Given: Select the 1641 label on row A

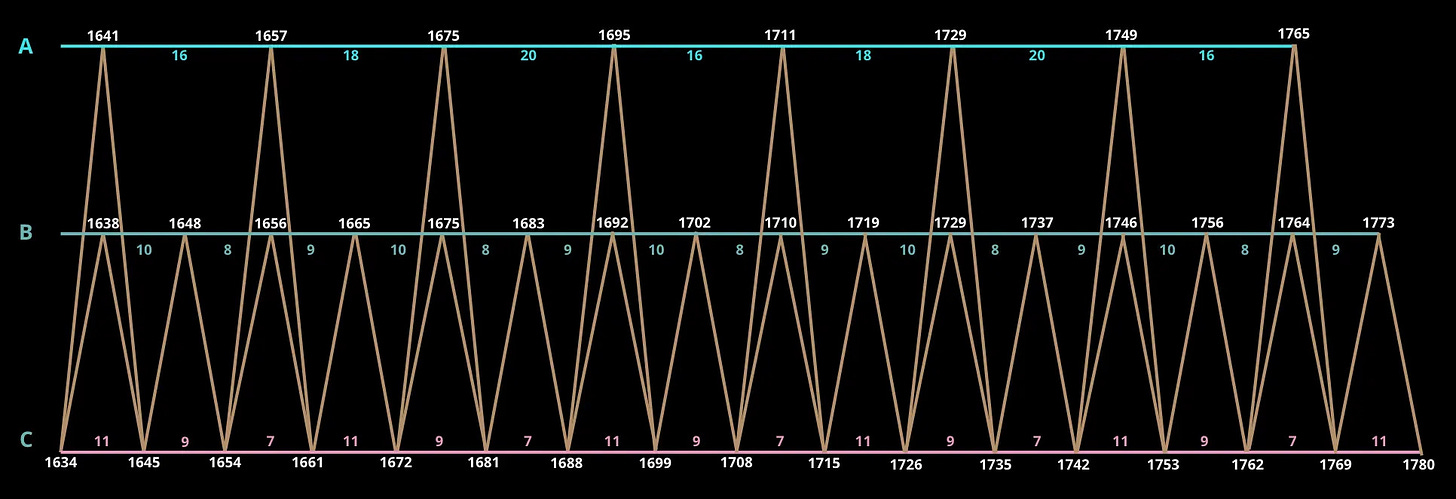Looking at the screenshot, I should (103, 36).
